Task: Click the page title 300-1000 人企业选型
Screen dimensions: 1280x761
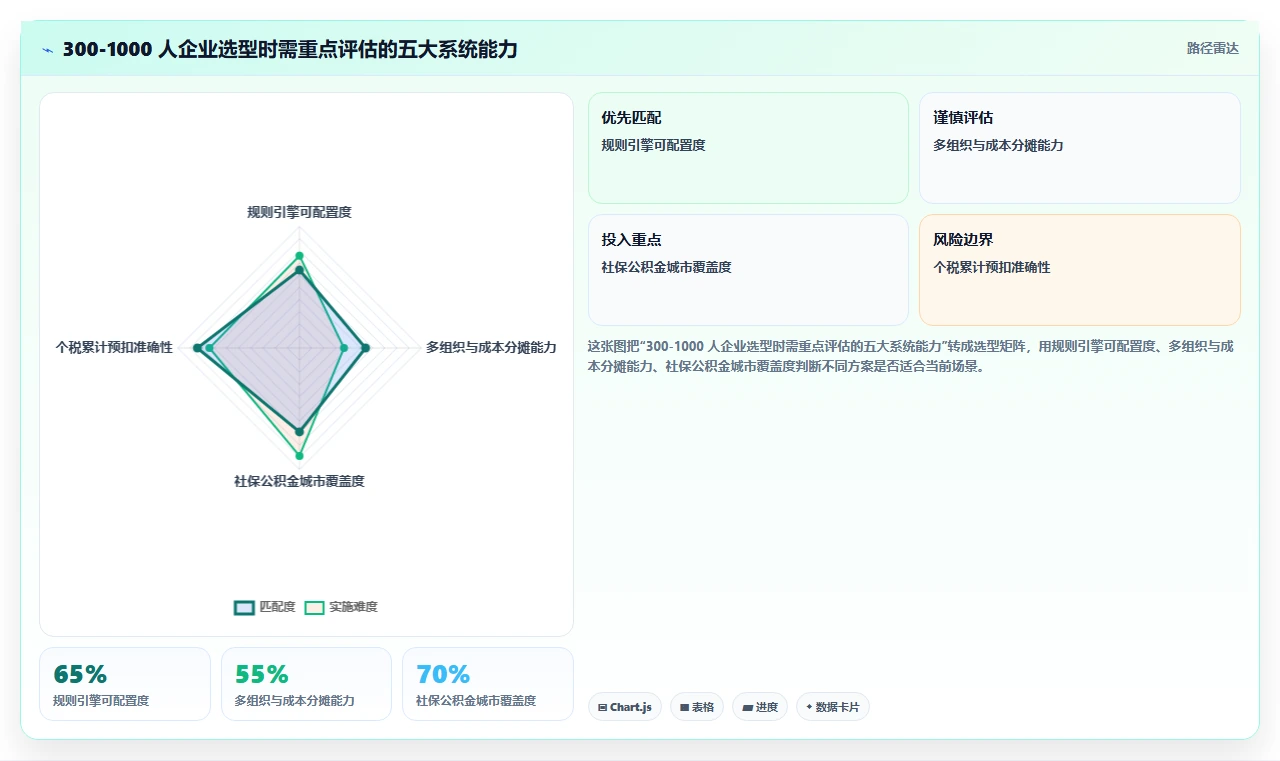Action: pyautogui.click(x=290, y=49)
